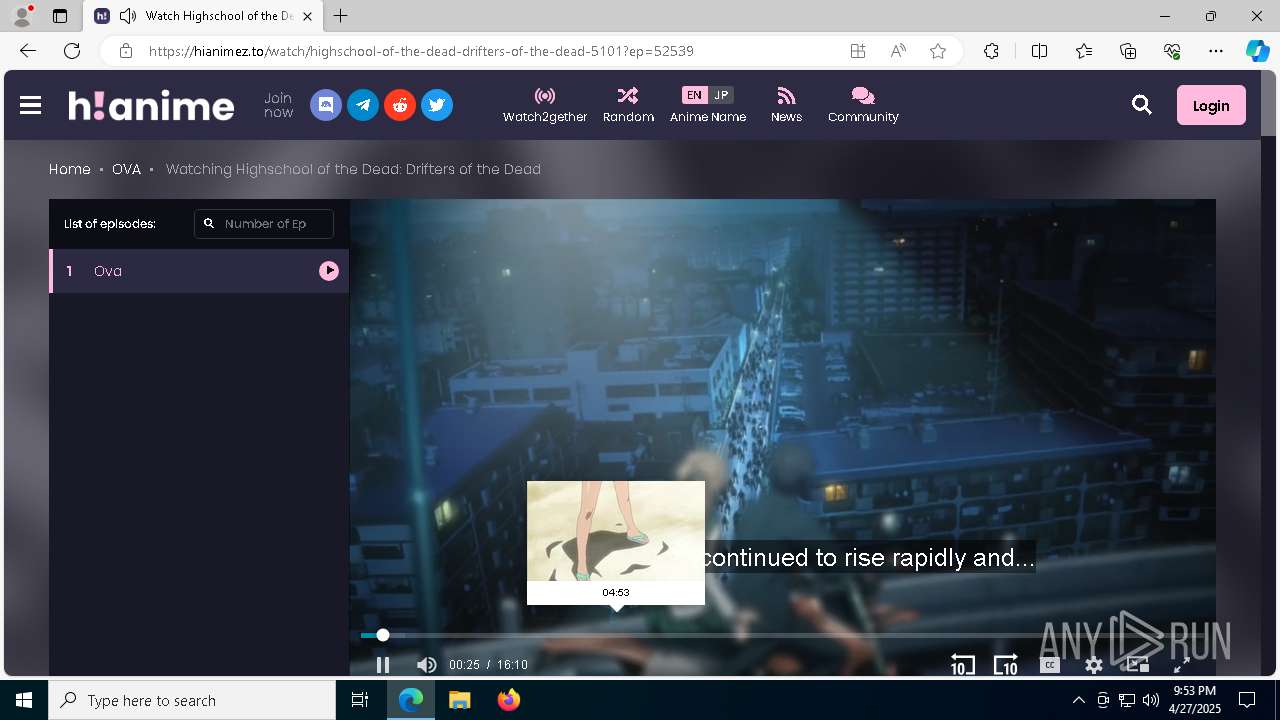Open Edge profile icon
1280x720 pixels.
pyautogui.click(x=22, y=16)
